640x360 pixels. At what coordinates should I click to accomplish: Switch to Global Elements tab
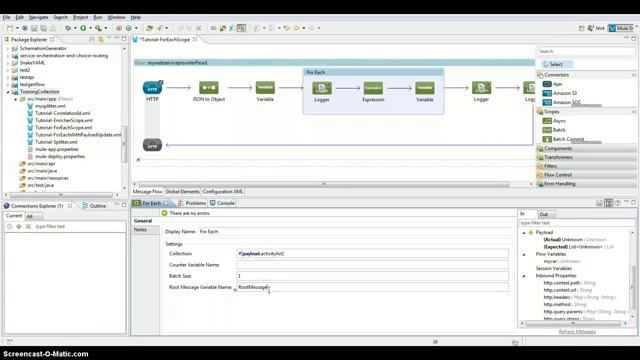pos(182,191)
